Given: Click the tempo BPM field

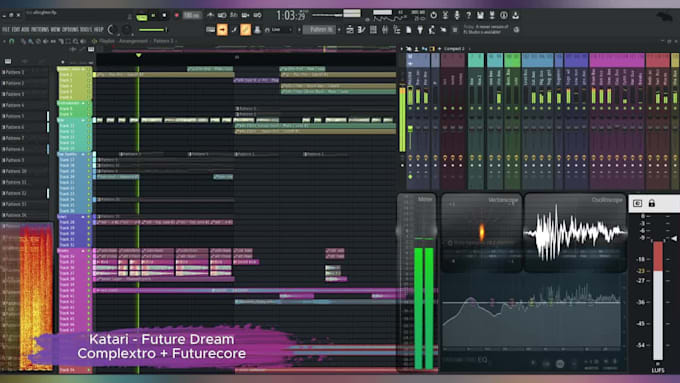Looking at the screenshot, I should (192, 16).
